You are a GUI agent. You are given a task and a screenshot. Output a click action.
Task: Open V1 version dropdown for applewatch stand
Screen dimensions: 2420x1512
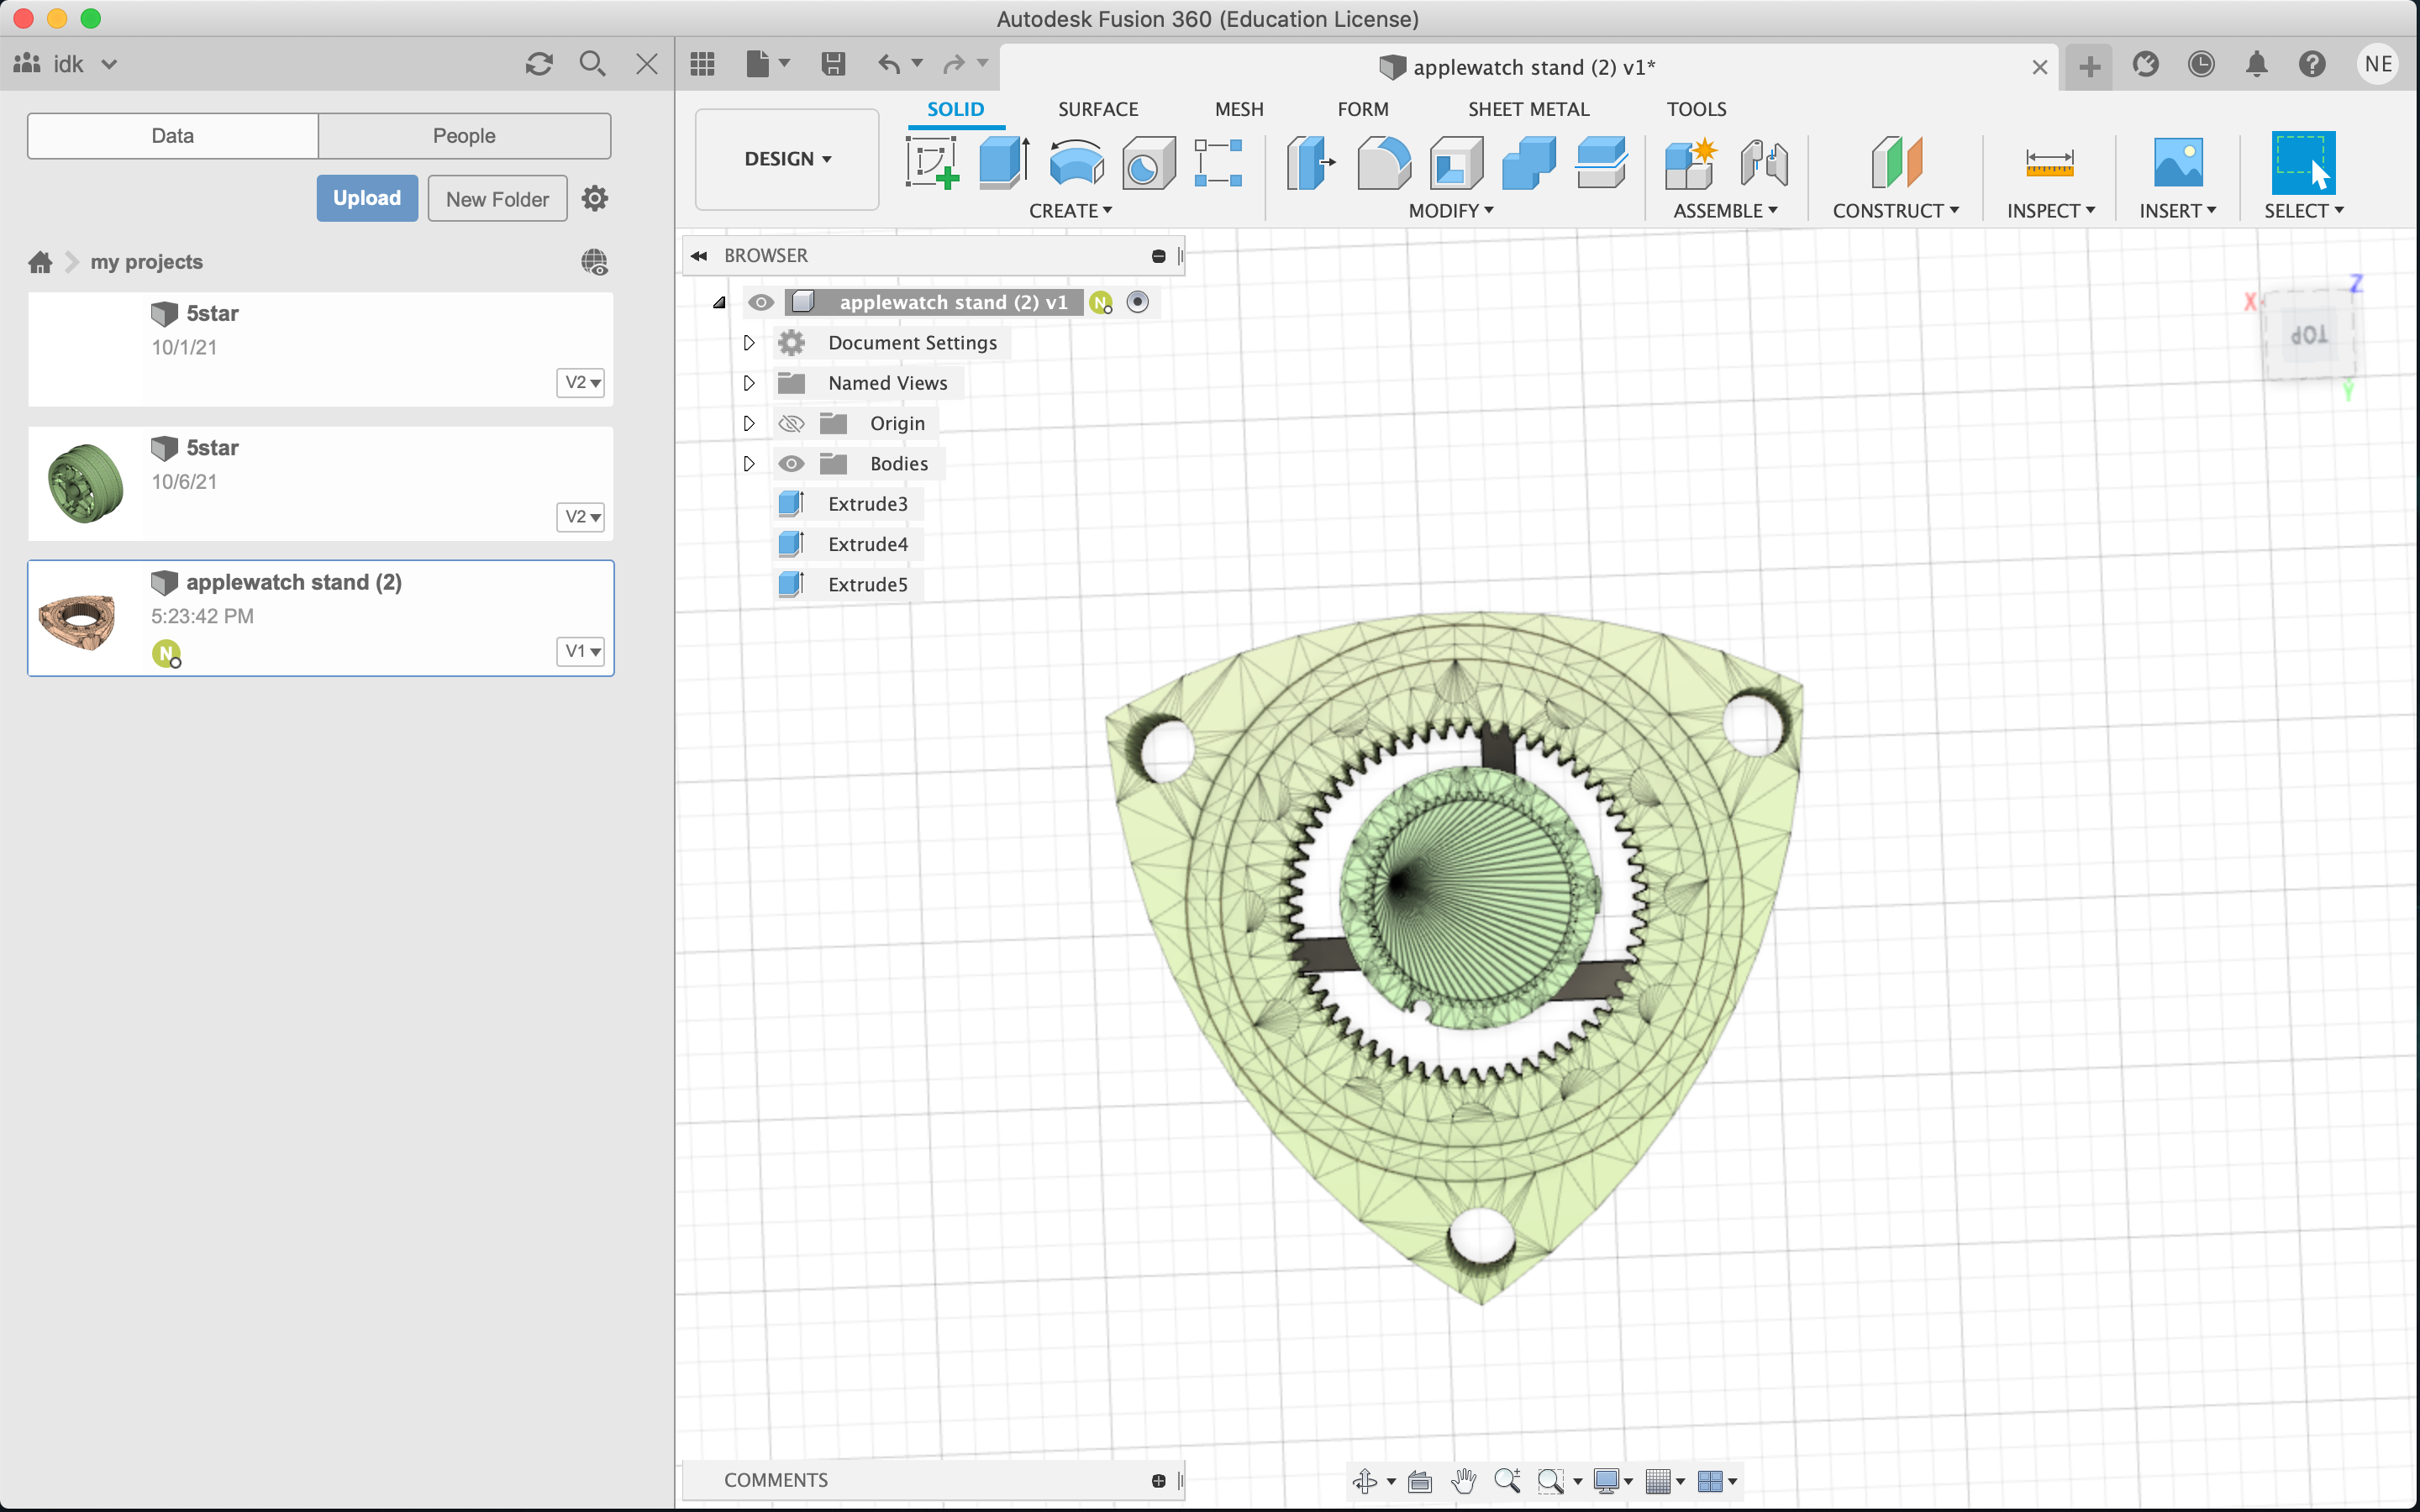[581, 651]
